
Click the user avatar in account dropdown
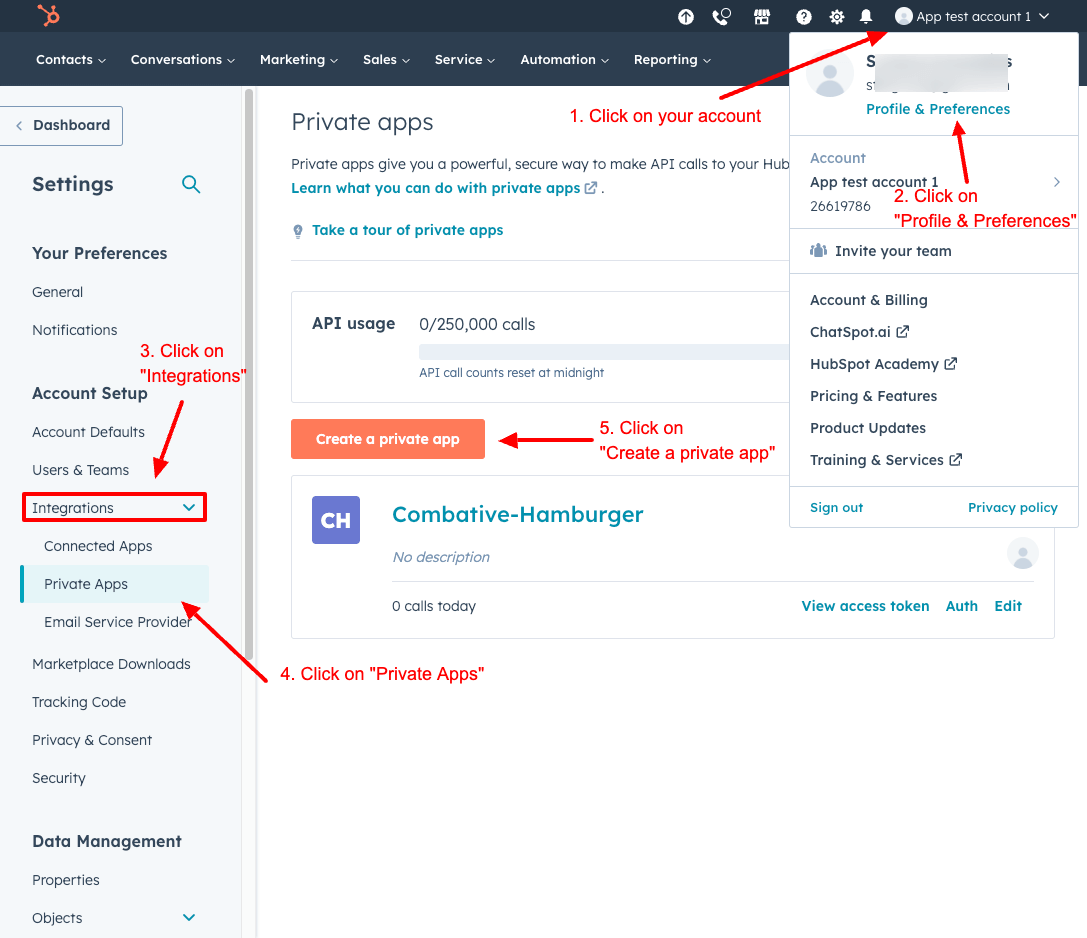coord(830,74)
